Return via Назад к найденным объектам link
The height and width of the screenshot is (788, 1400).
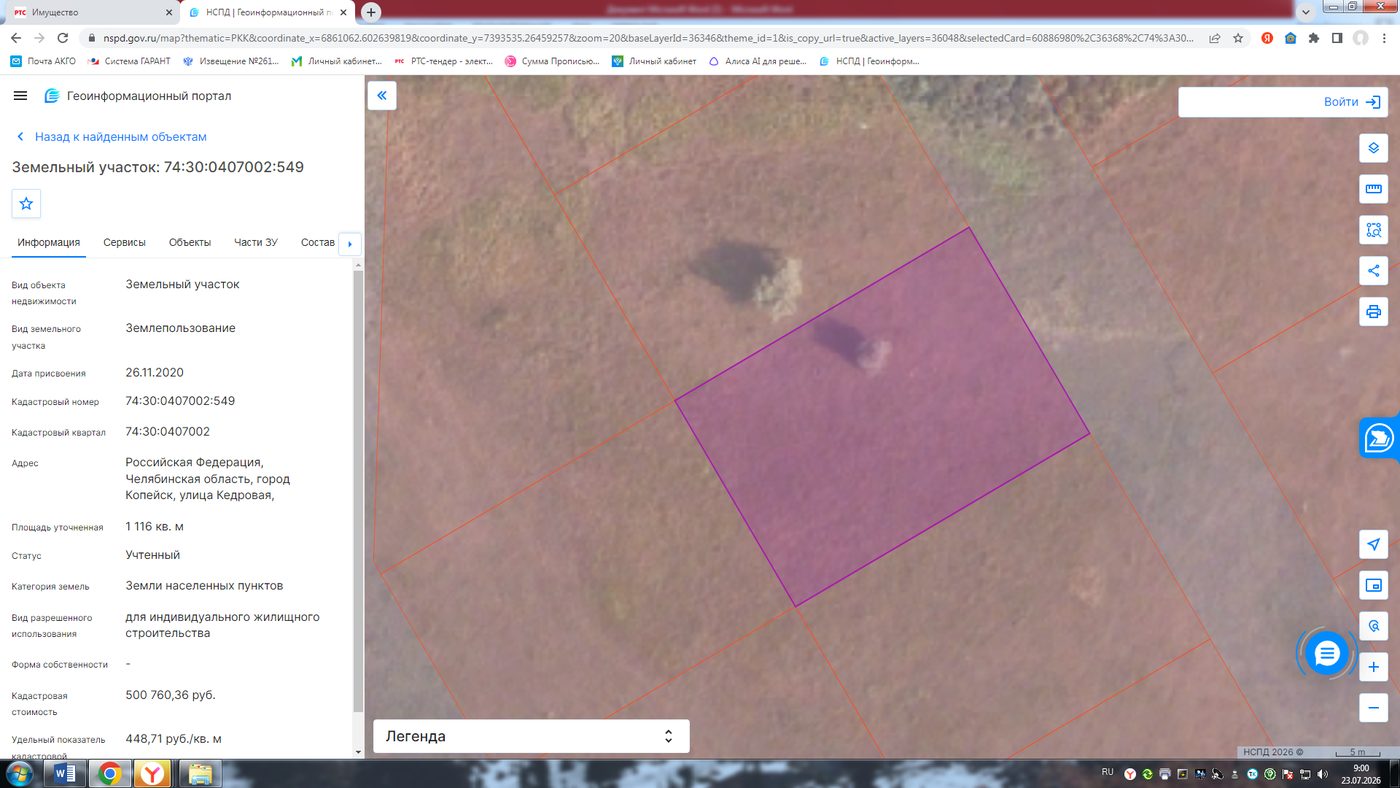click(x=111, y=137)
